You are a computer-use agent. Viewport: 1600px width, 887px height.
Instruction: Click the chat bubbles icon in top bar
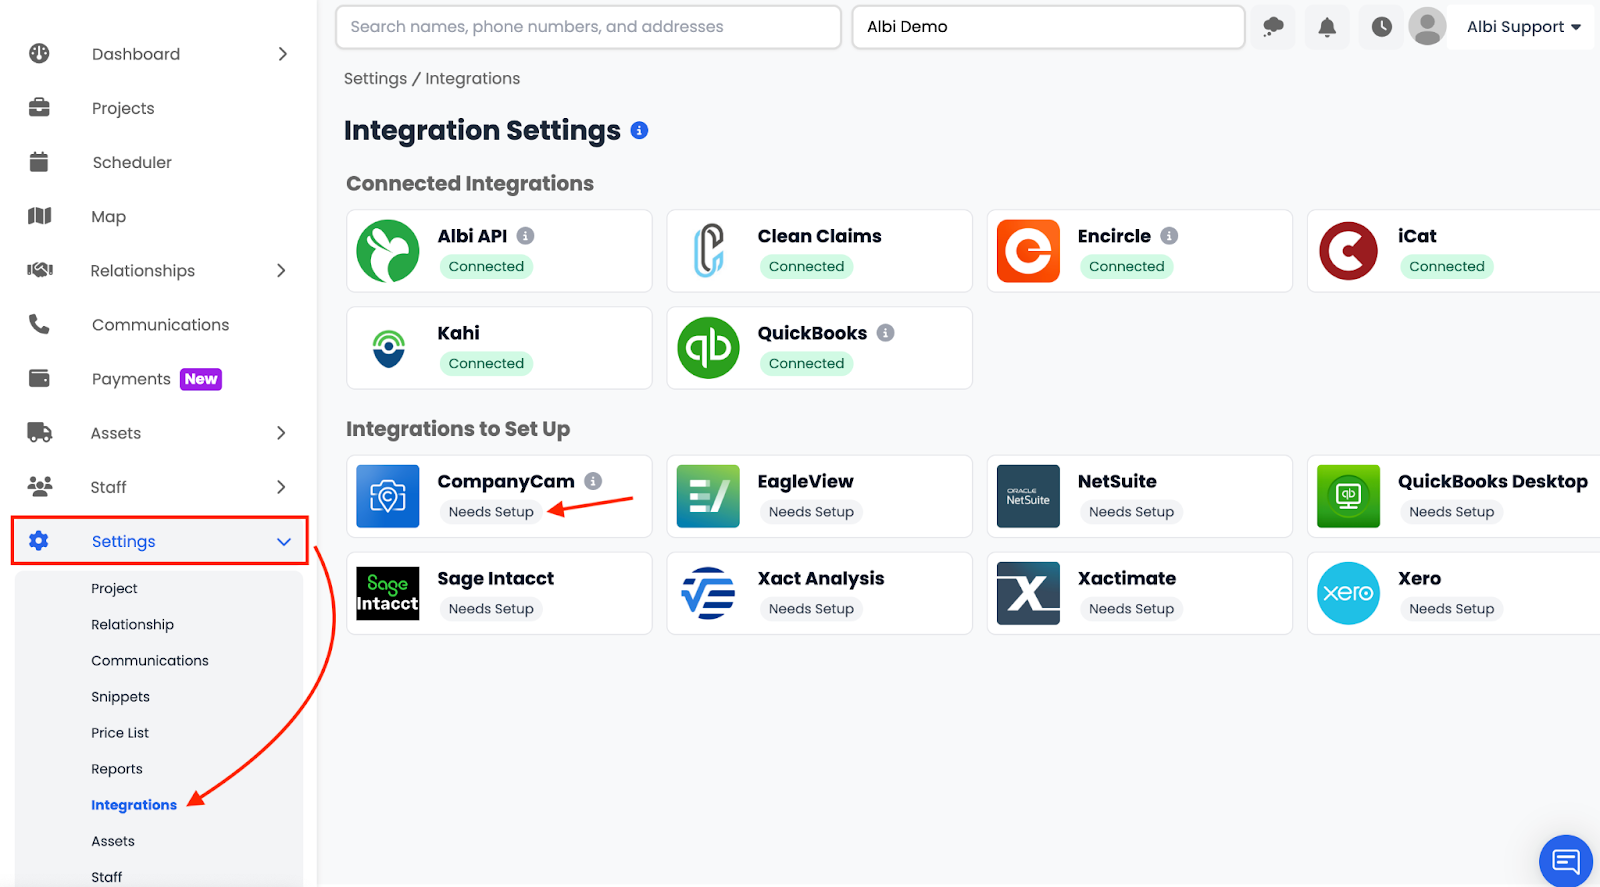pos(1273,27)
